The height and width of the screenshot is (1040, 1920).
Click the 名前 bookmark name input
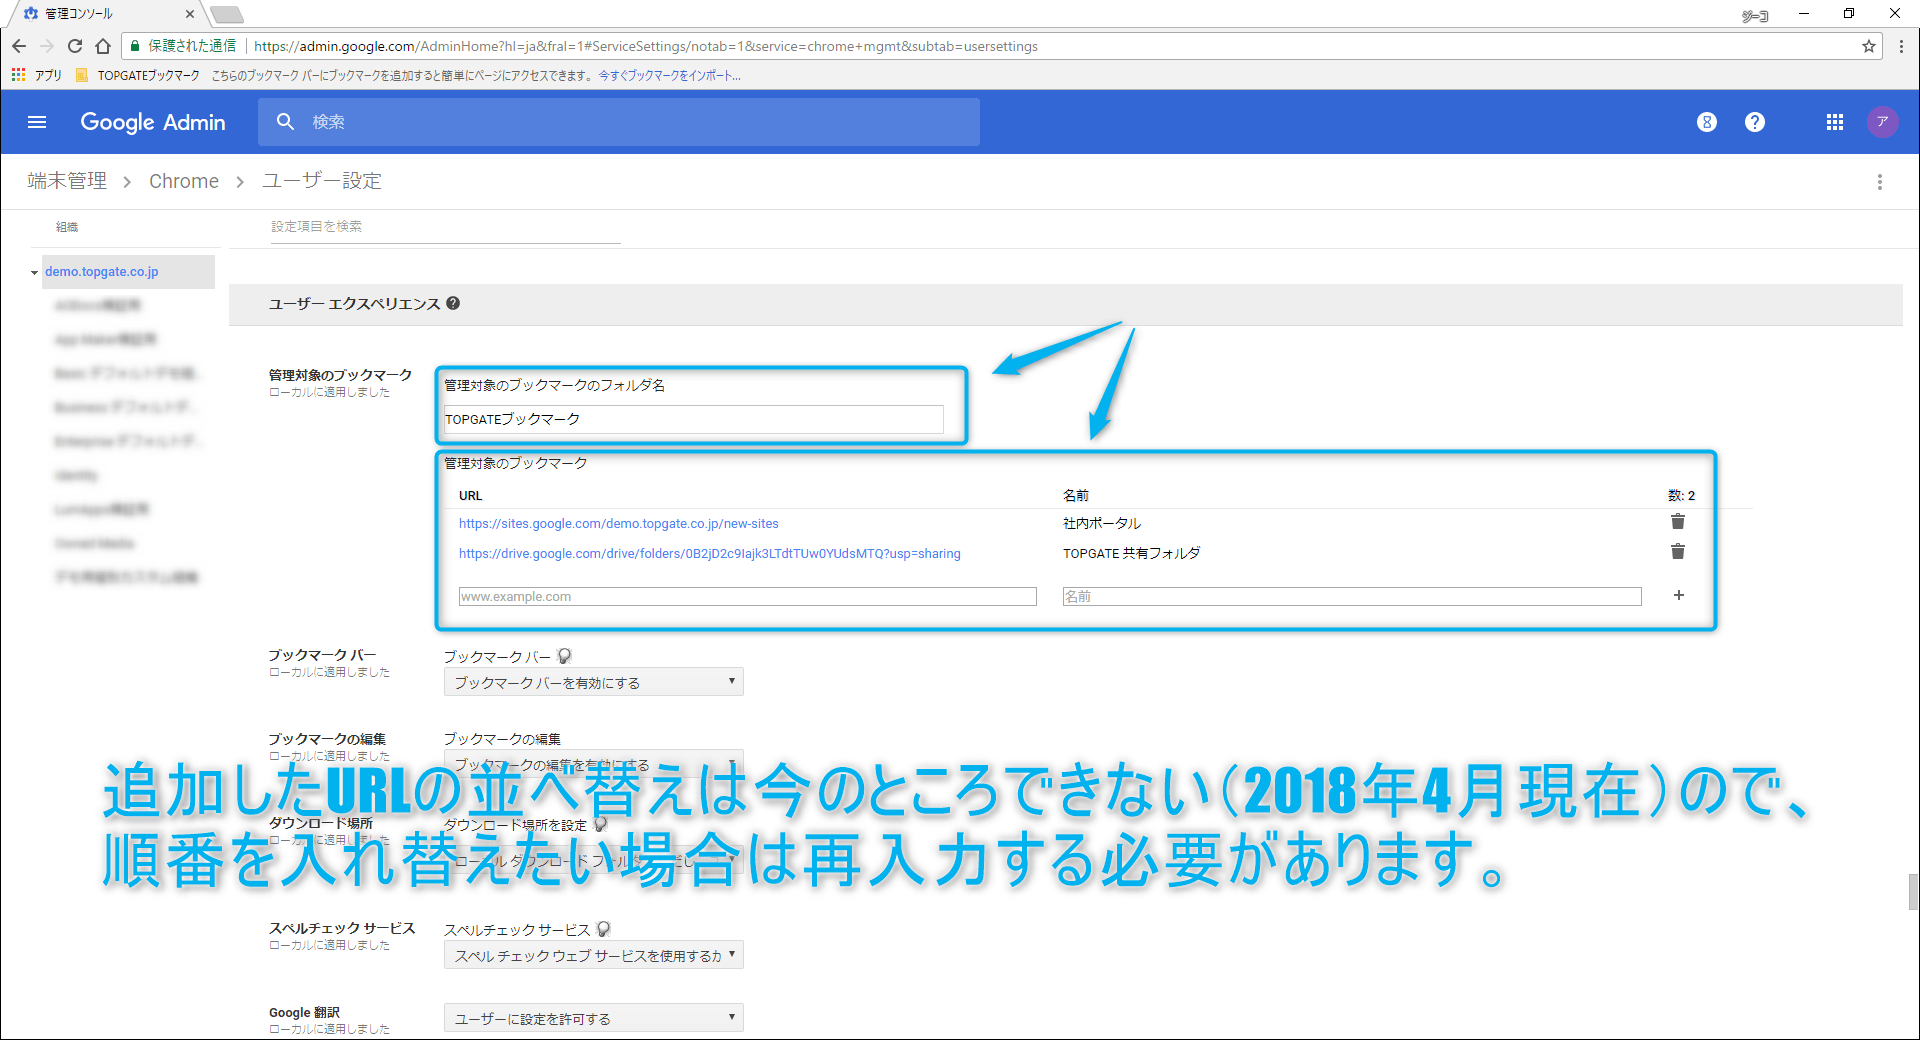[1352, 596]
